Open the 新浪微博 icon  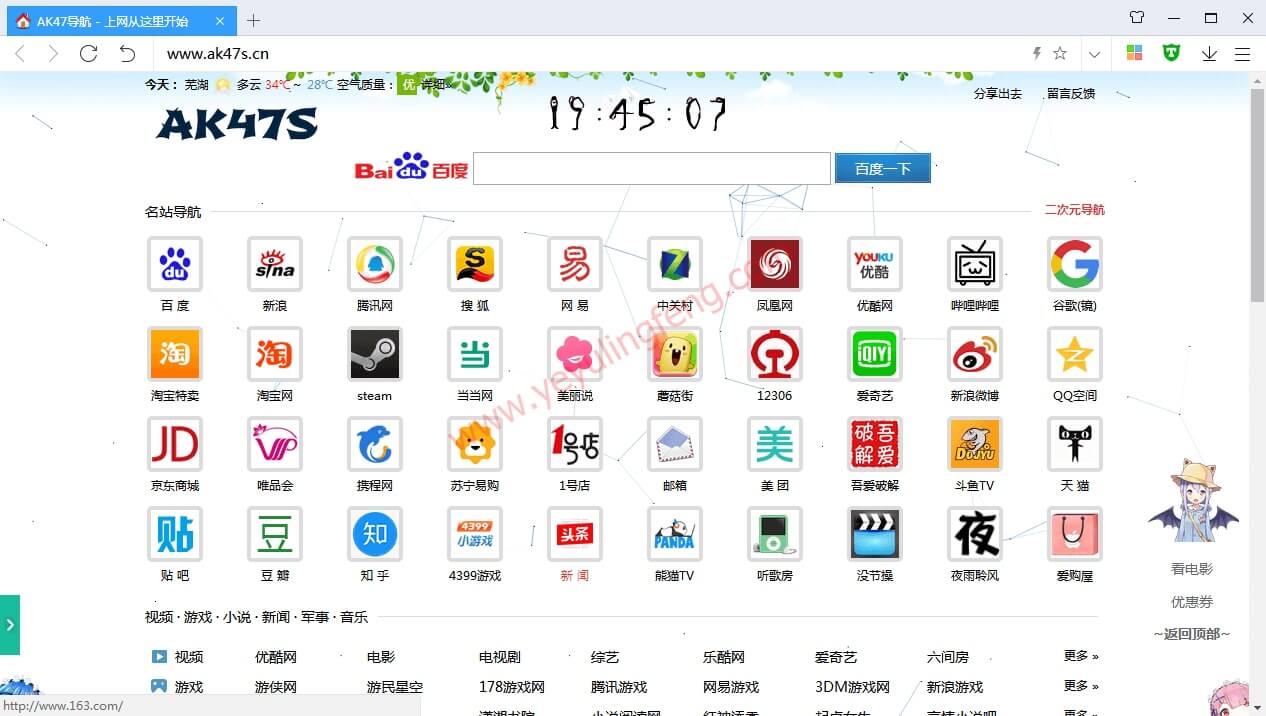point(975,354)
